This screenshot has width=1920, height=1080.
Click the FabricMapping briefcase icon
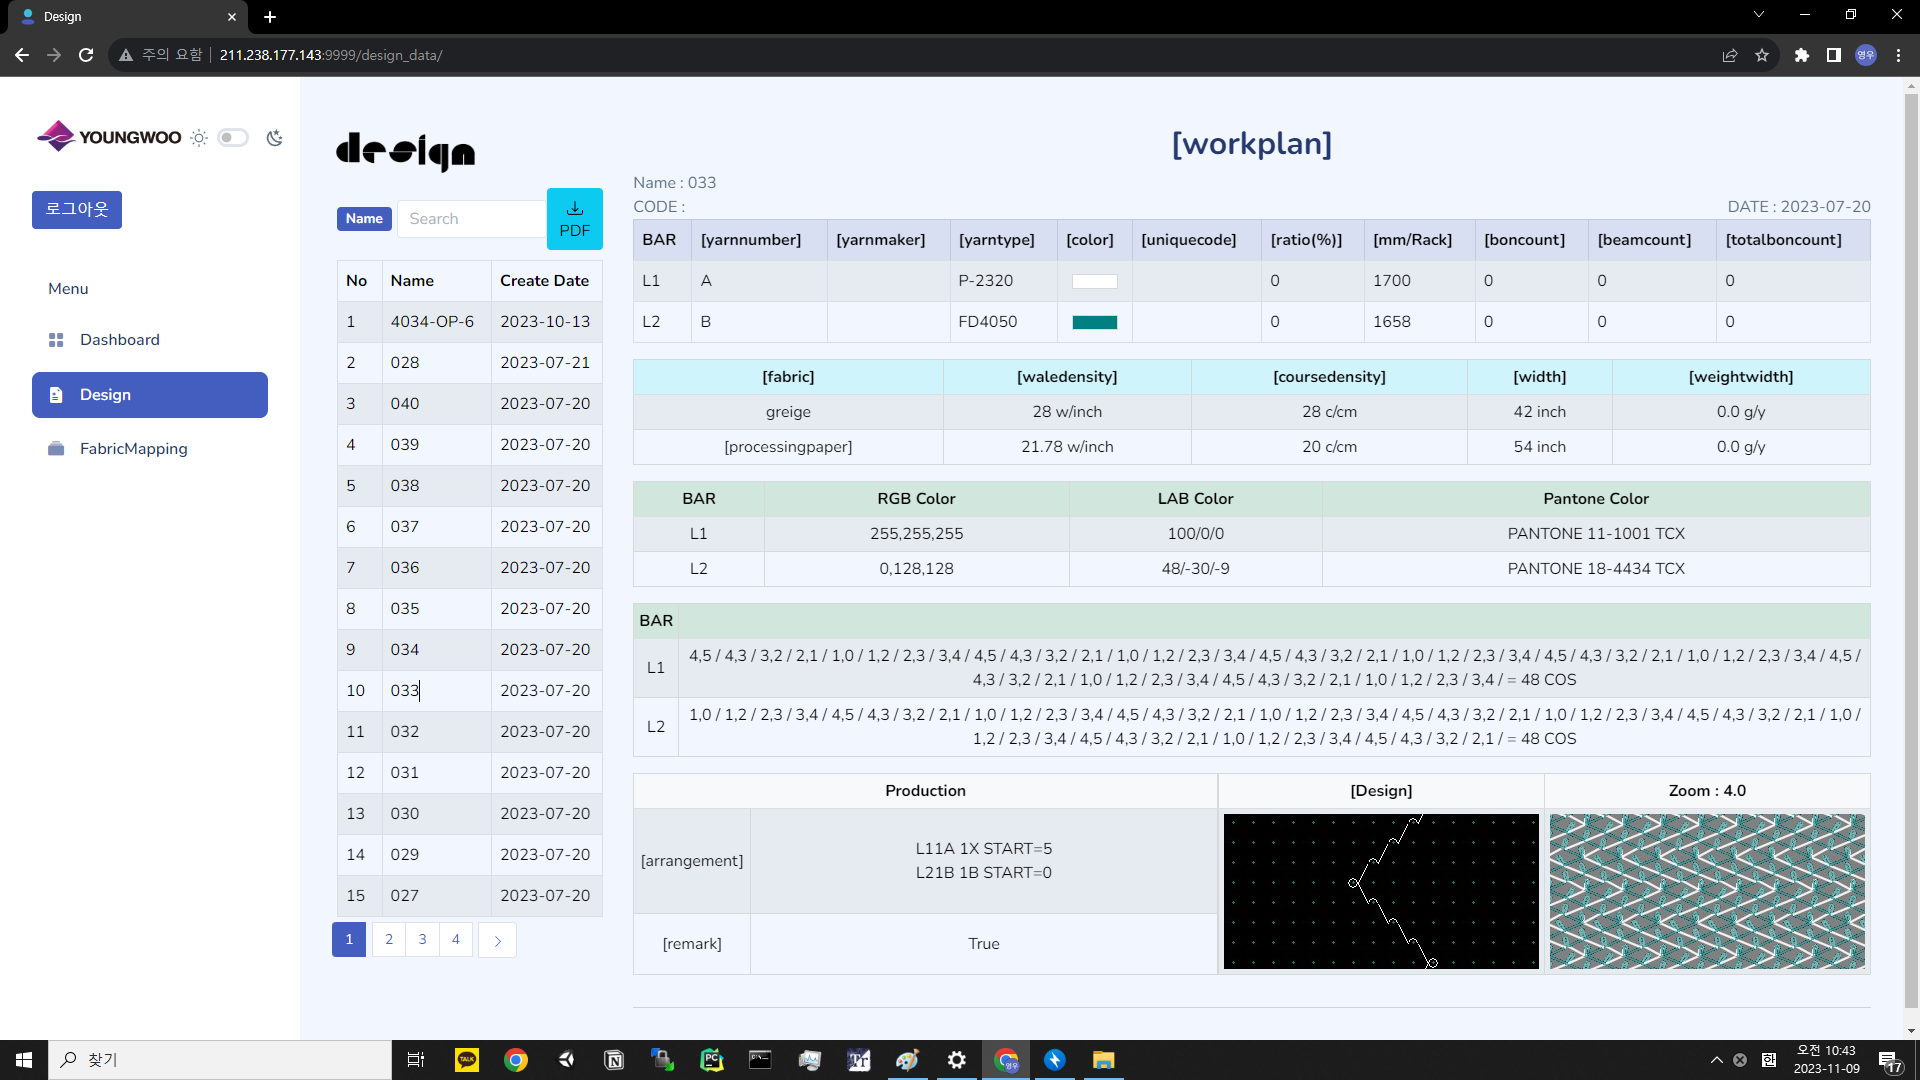[56, 449]
